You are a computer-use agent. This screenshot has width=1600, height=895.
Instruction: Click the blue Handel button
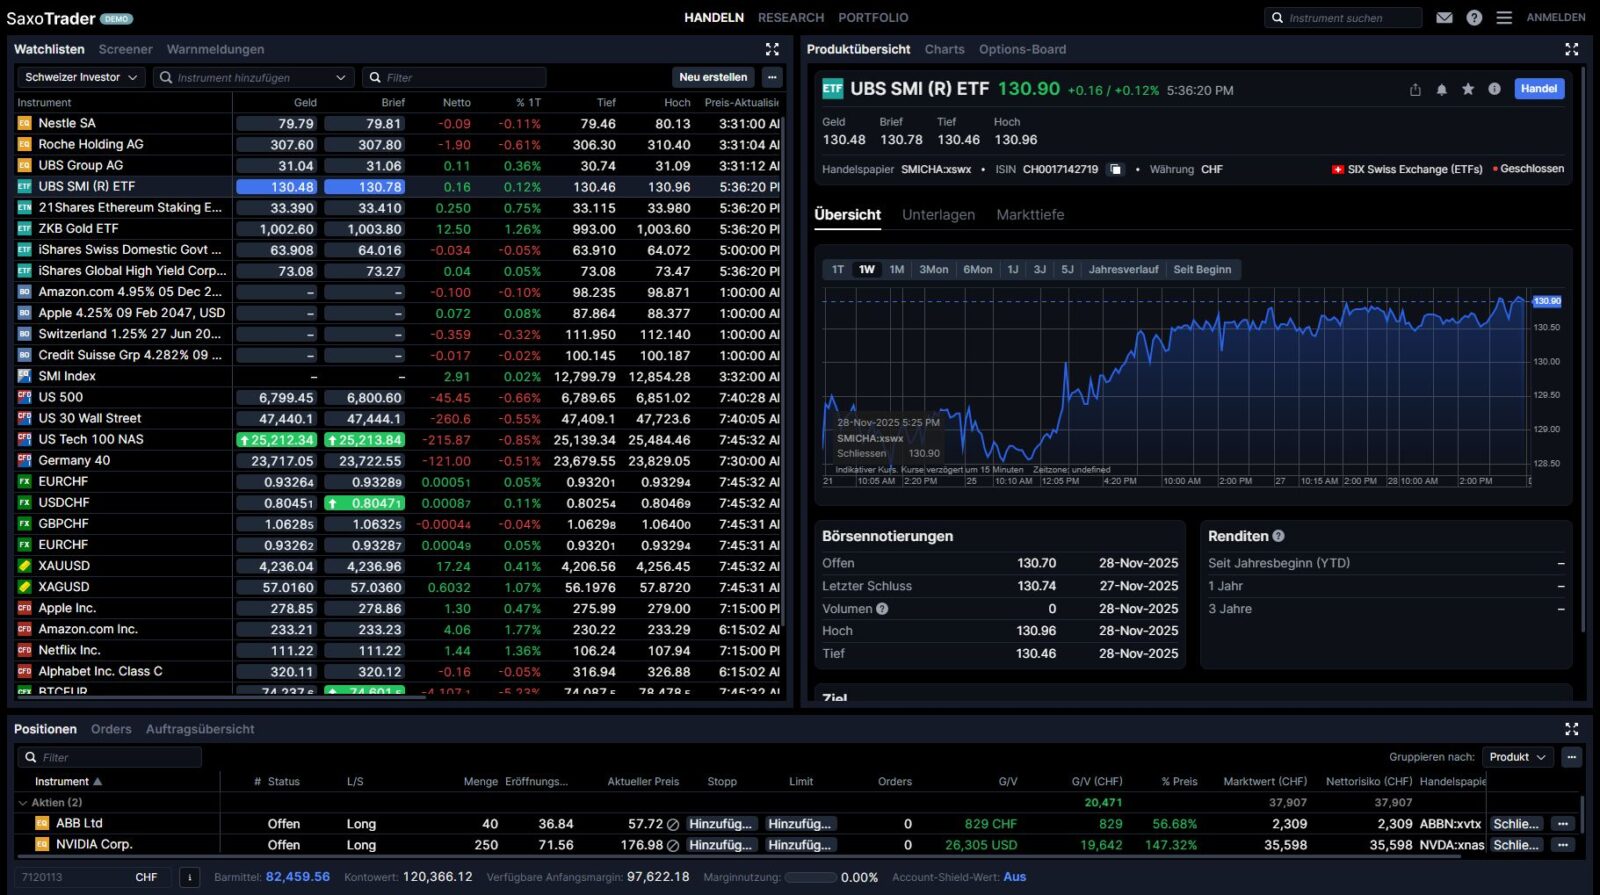coord(1538,89)
